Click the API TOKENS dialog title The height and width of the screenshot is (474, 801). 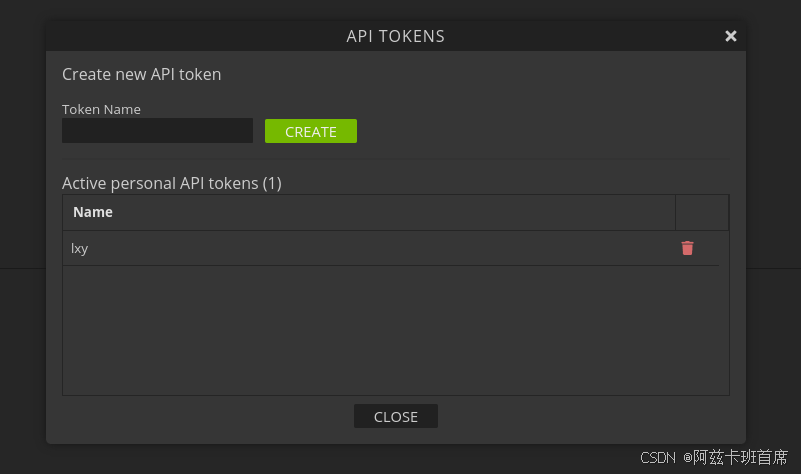(x=395, y=36)
